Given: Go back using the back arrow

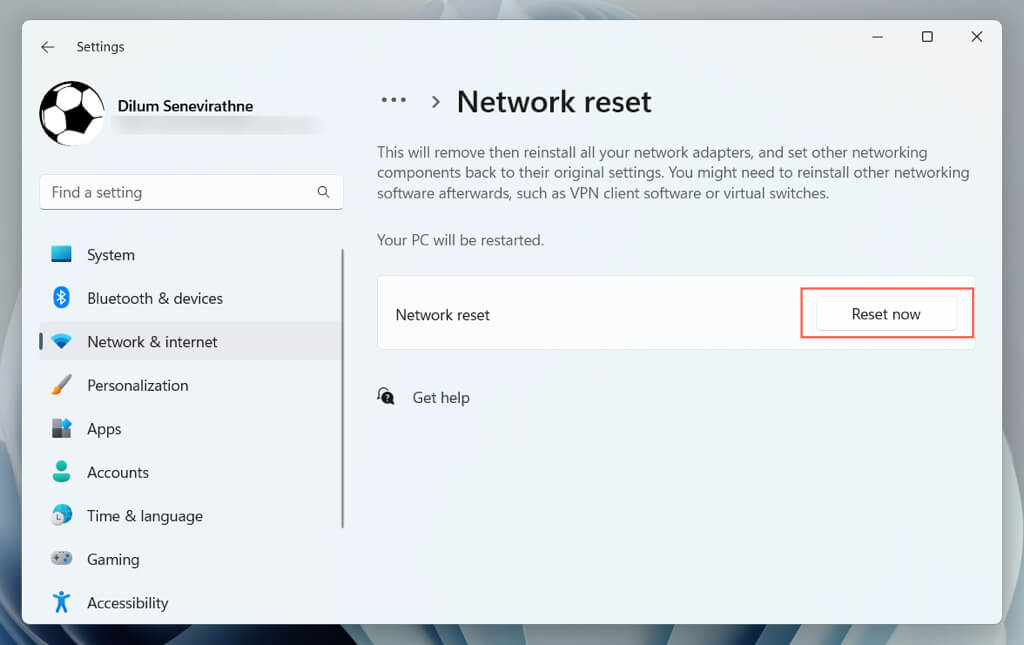Looking at the screenshot, I should pos(48,47).
